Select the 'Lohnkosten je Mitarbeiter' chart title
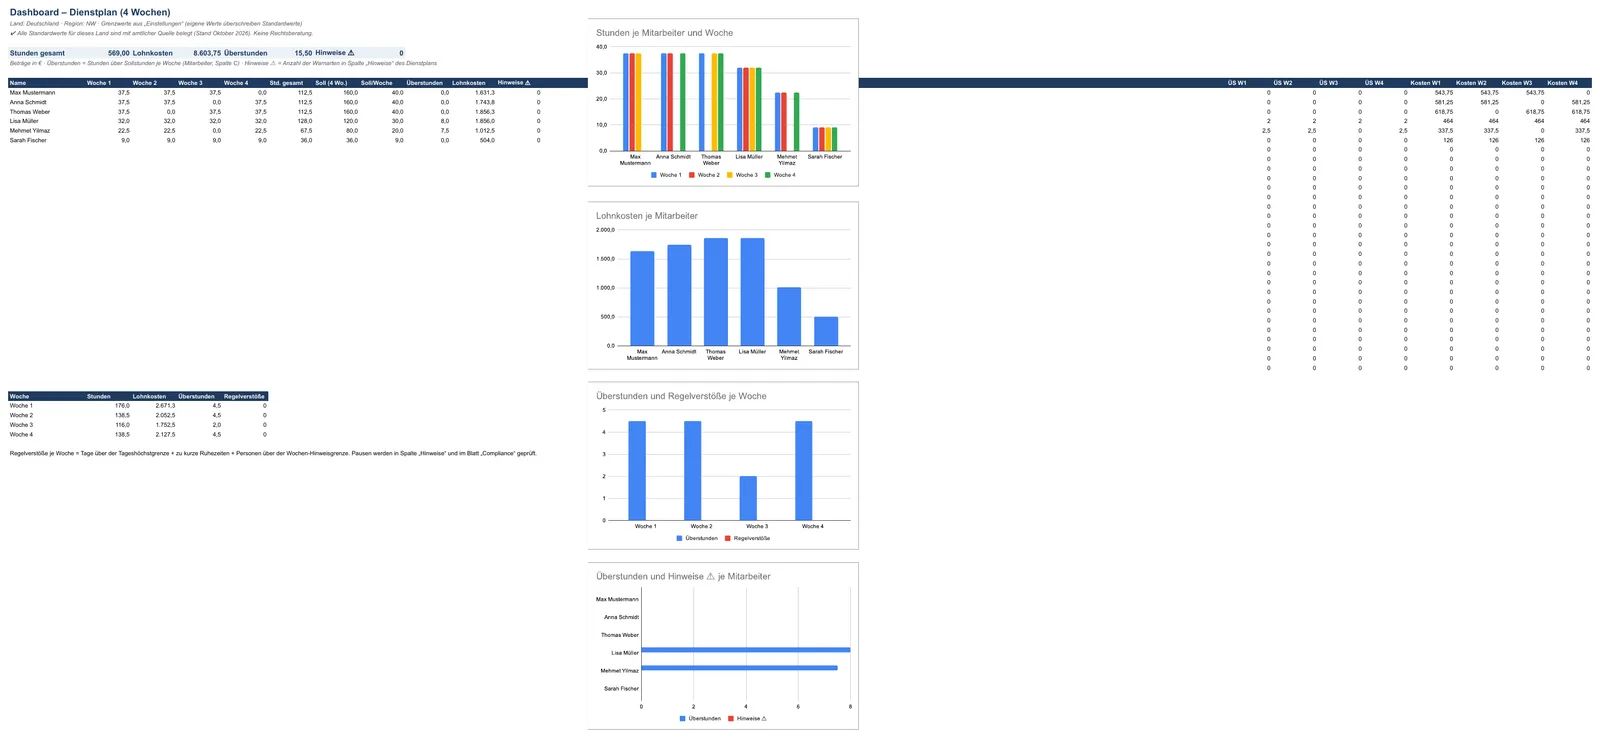The width and height of the screenshot is (1600, 738). click(647, 216)
